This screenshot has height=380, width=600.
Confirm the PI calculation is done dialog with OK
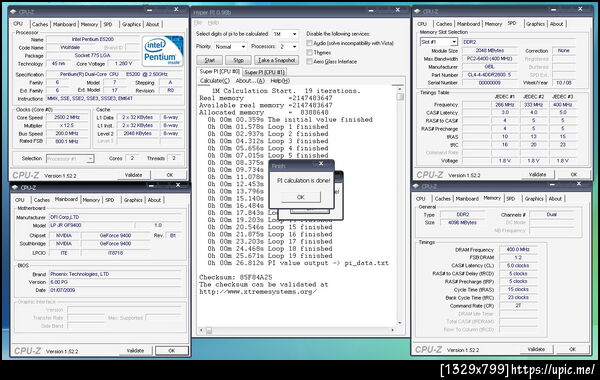tap(301, 197)
